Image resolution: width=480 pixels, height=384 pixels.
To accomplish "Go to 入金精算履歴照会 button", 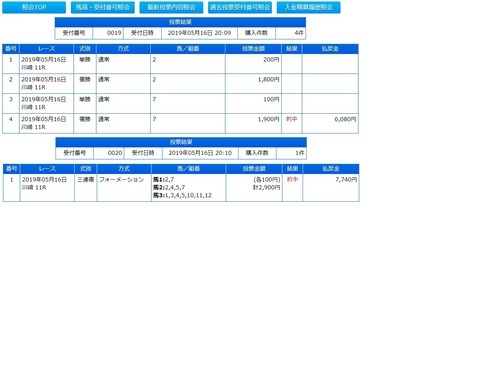I will point(309,7).
